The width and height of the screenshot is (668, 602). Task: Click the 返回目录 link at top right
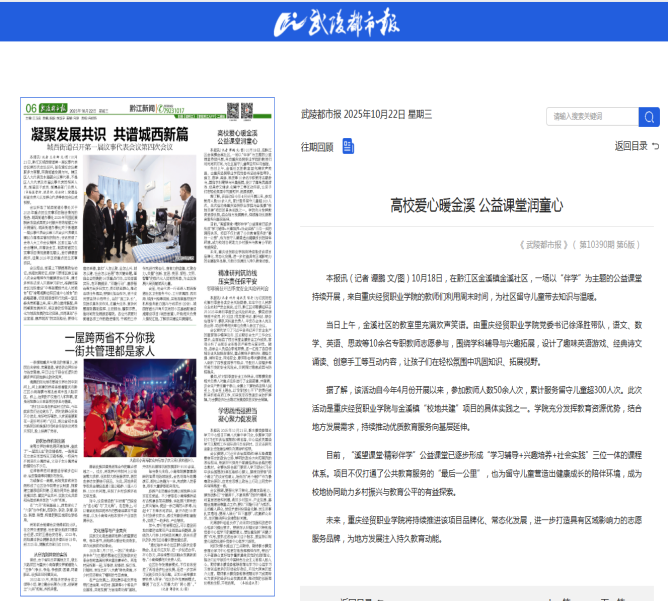tap(631, 146)
